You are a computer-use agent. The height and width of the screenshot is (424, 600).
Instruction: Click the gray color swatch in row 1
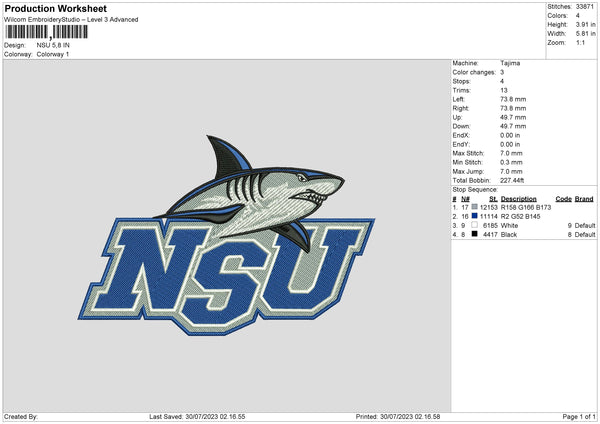click(x=474, y=207)
